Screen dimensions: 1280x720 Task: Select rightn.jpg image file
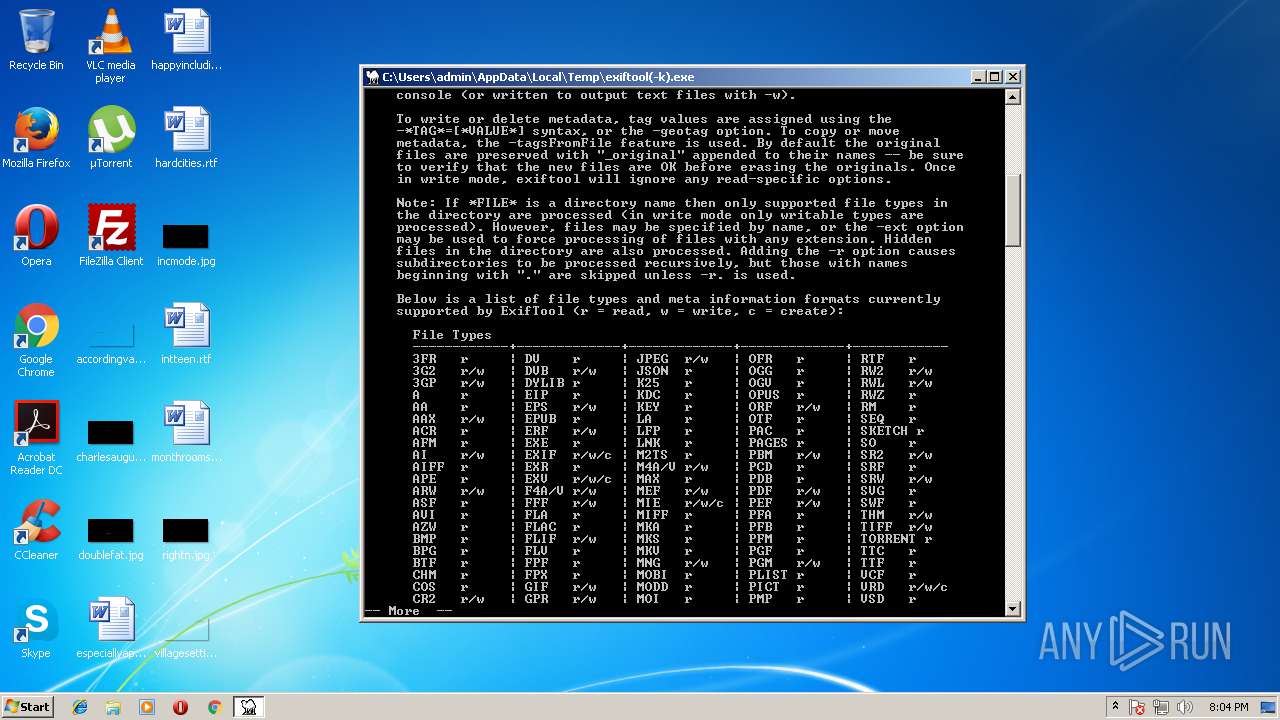click(186, 539)
